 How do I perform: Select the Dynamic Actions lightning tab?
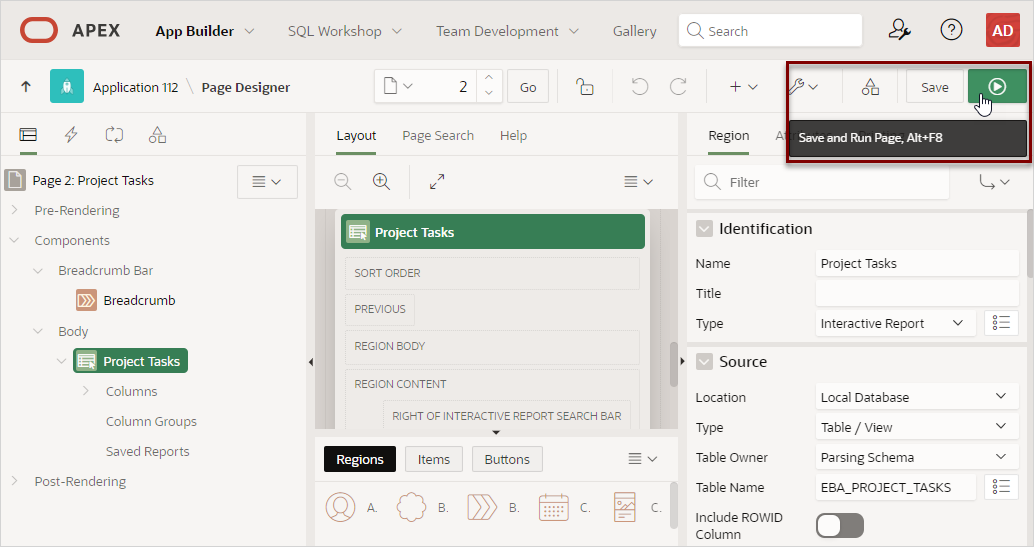point(71,135)
